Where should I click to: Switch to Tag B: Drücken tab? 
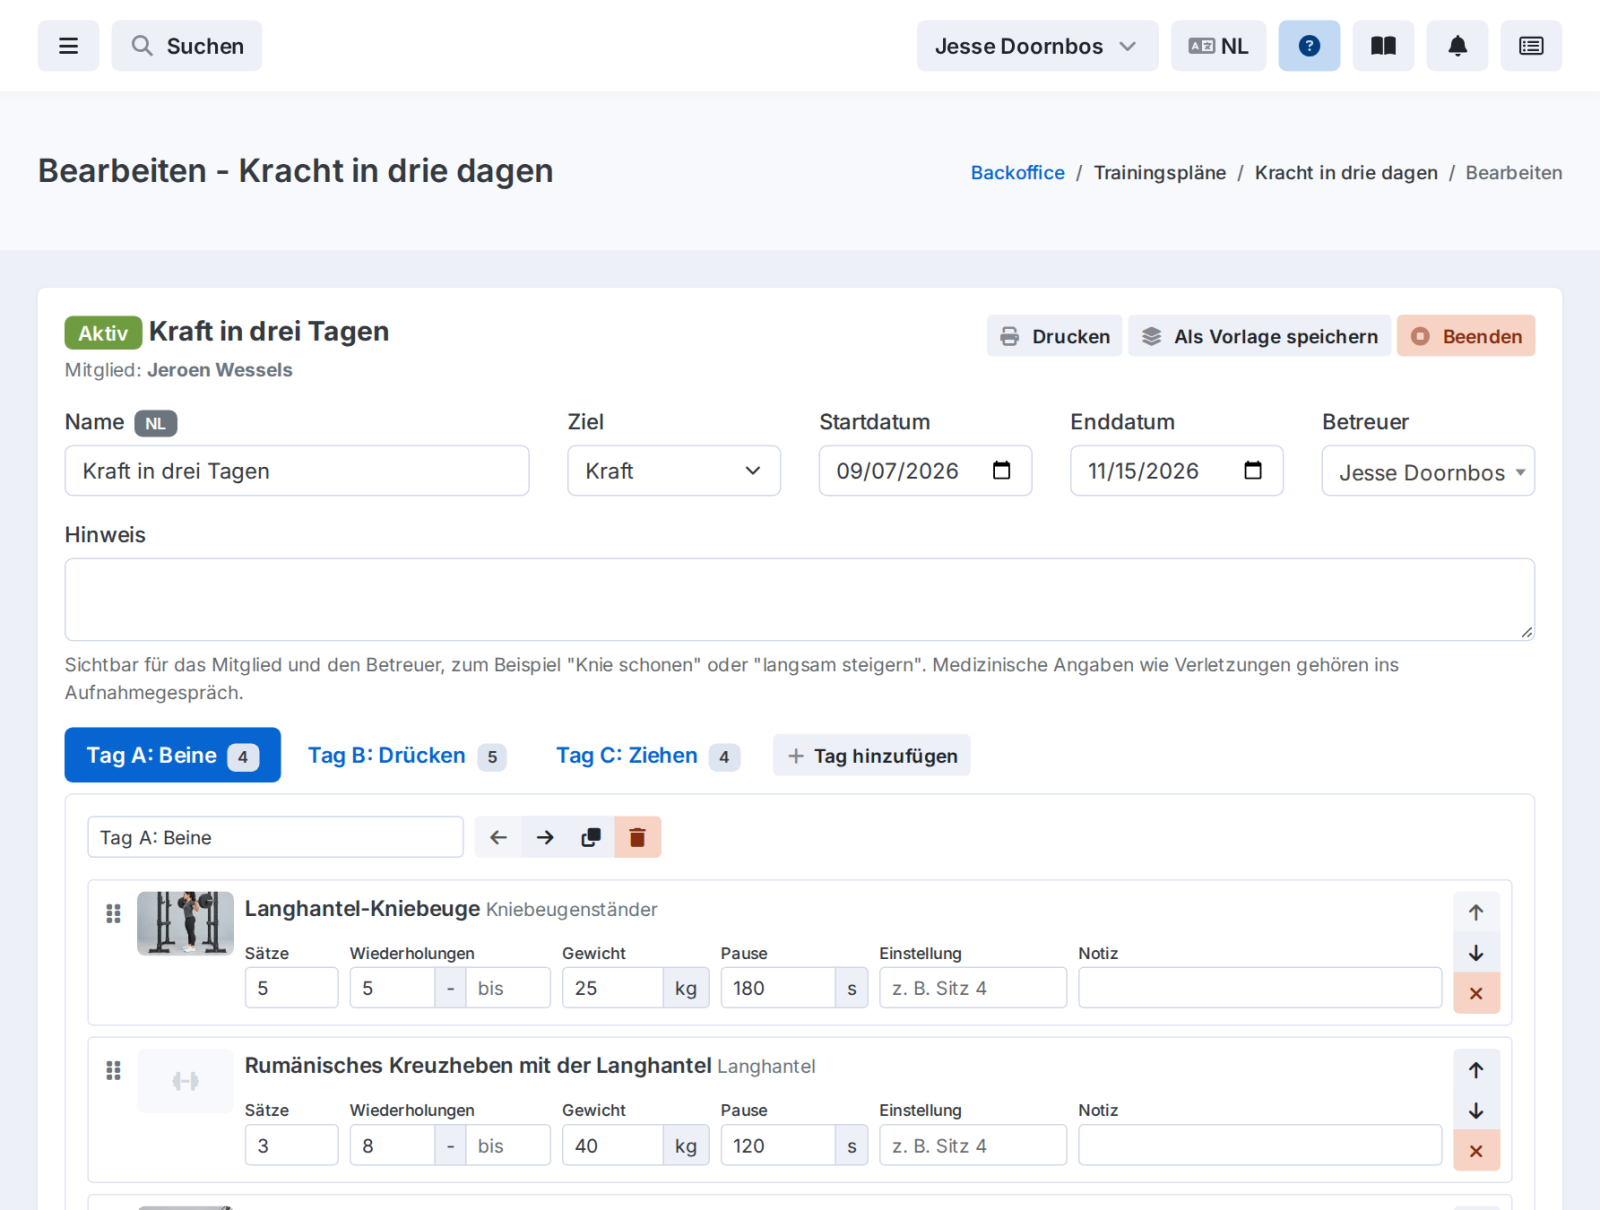pos(406,756)
